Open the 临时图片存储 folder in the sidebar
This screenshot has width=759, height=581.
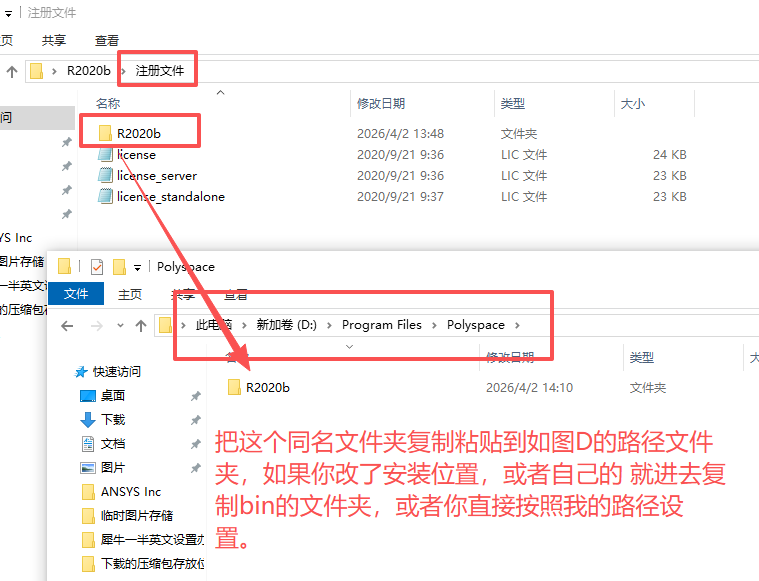click(x=137, y=516)
